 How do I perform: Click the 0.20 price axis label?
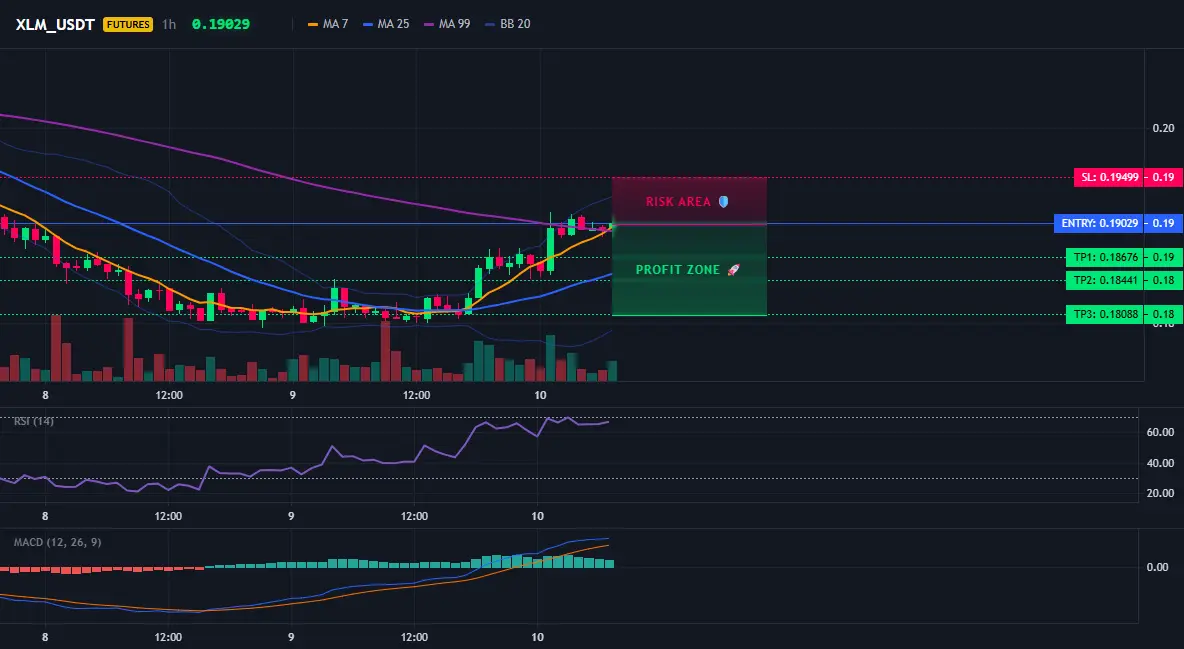tap(1164, 128)
